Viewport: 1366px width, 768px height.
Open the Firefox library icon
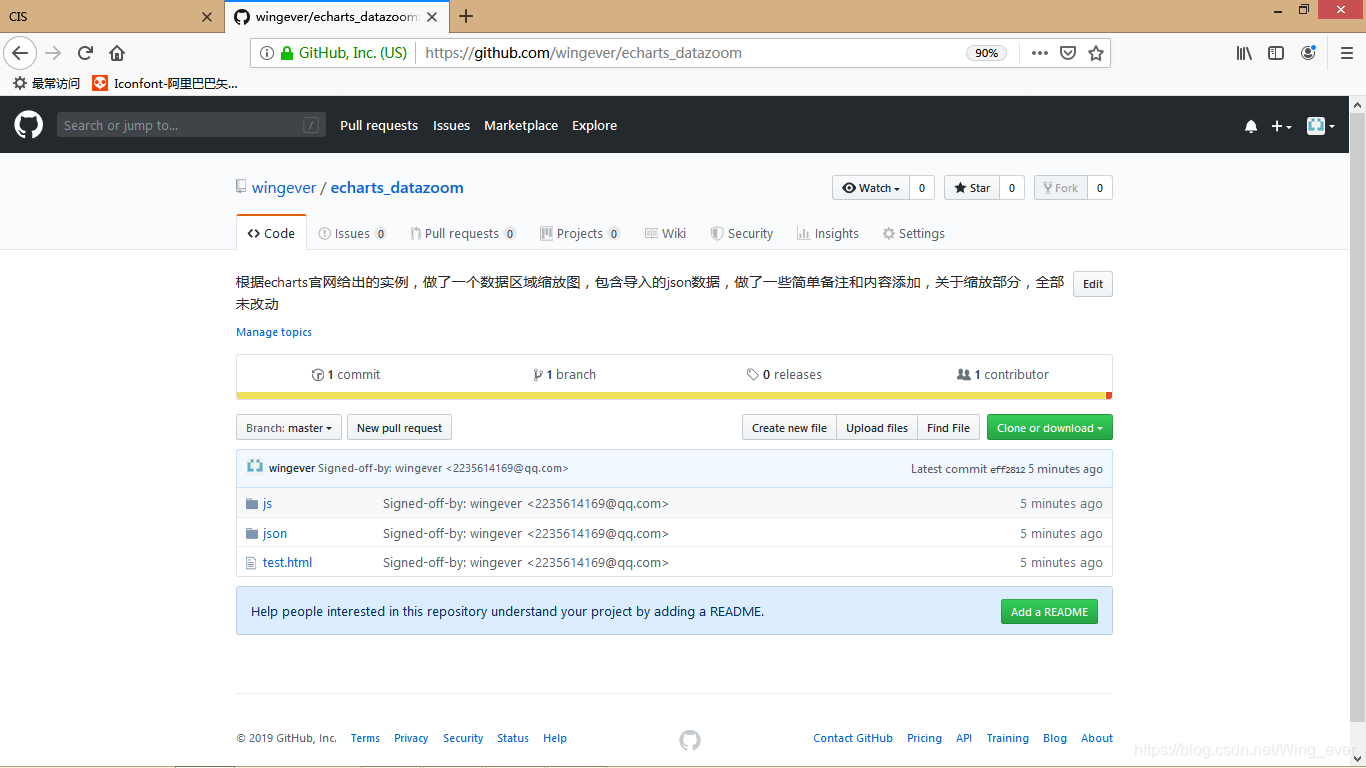(1244, 53)
